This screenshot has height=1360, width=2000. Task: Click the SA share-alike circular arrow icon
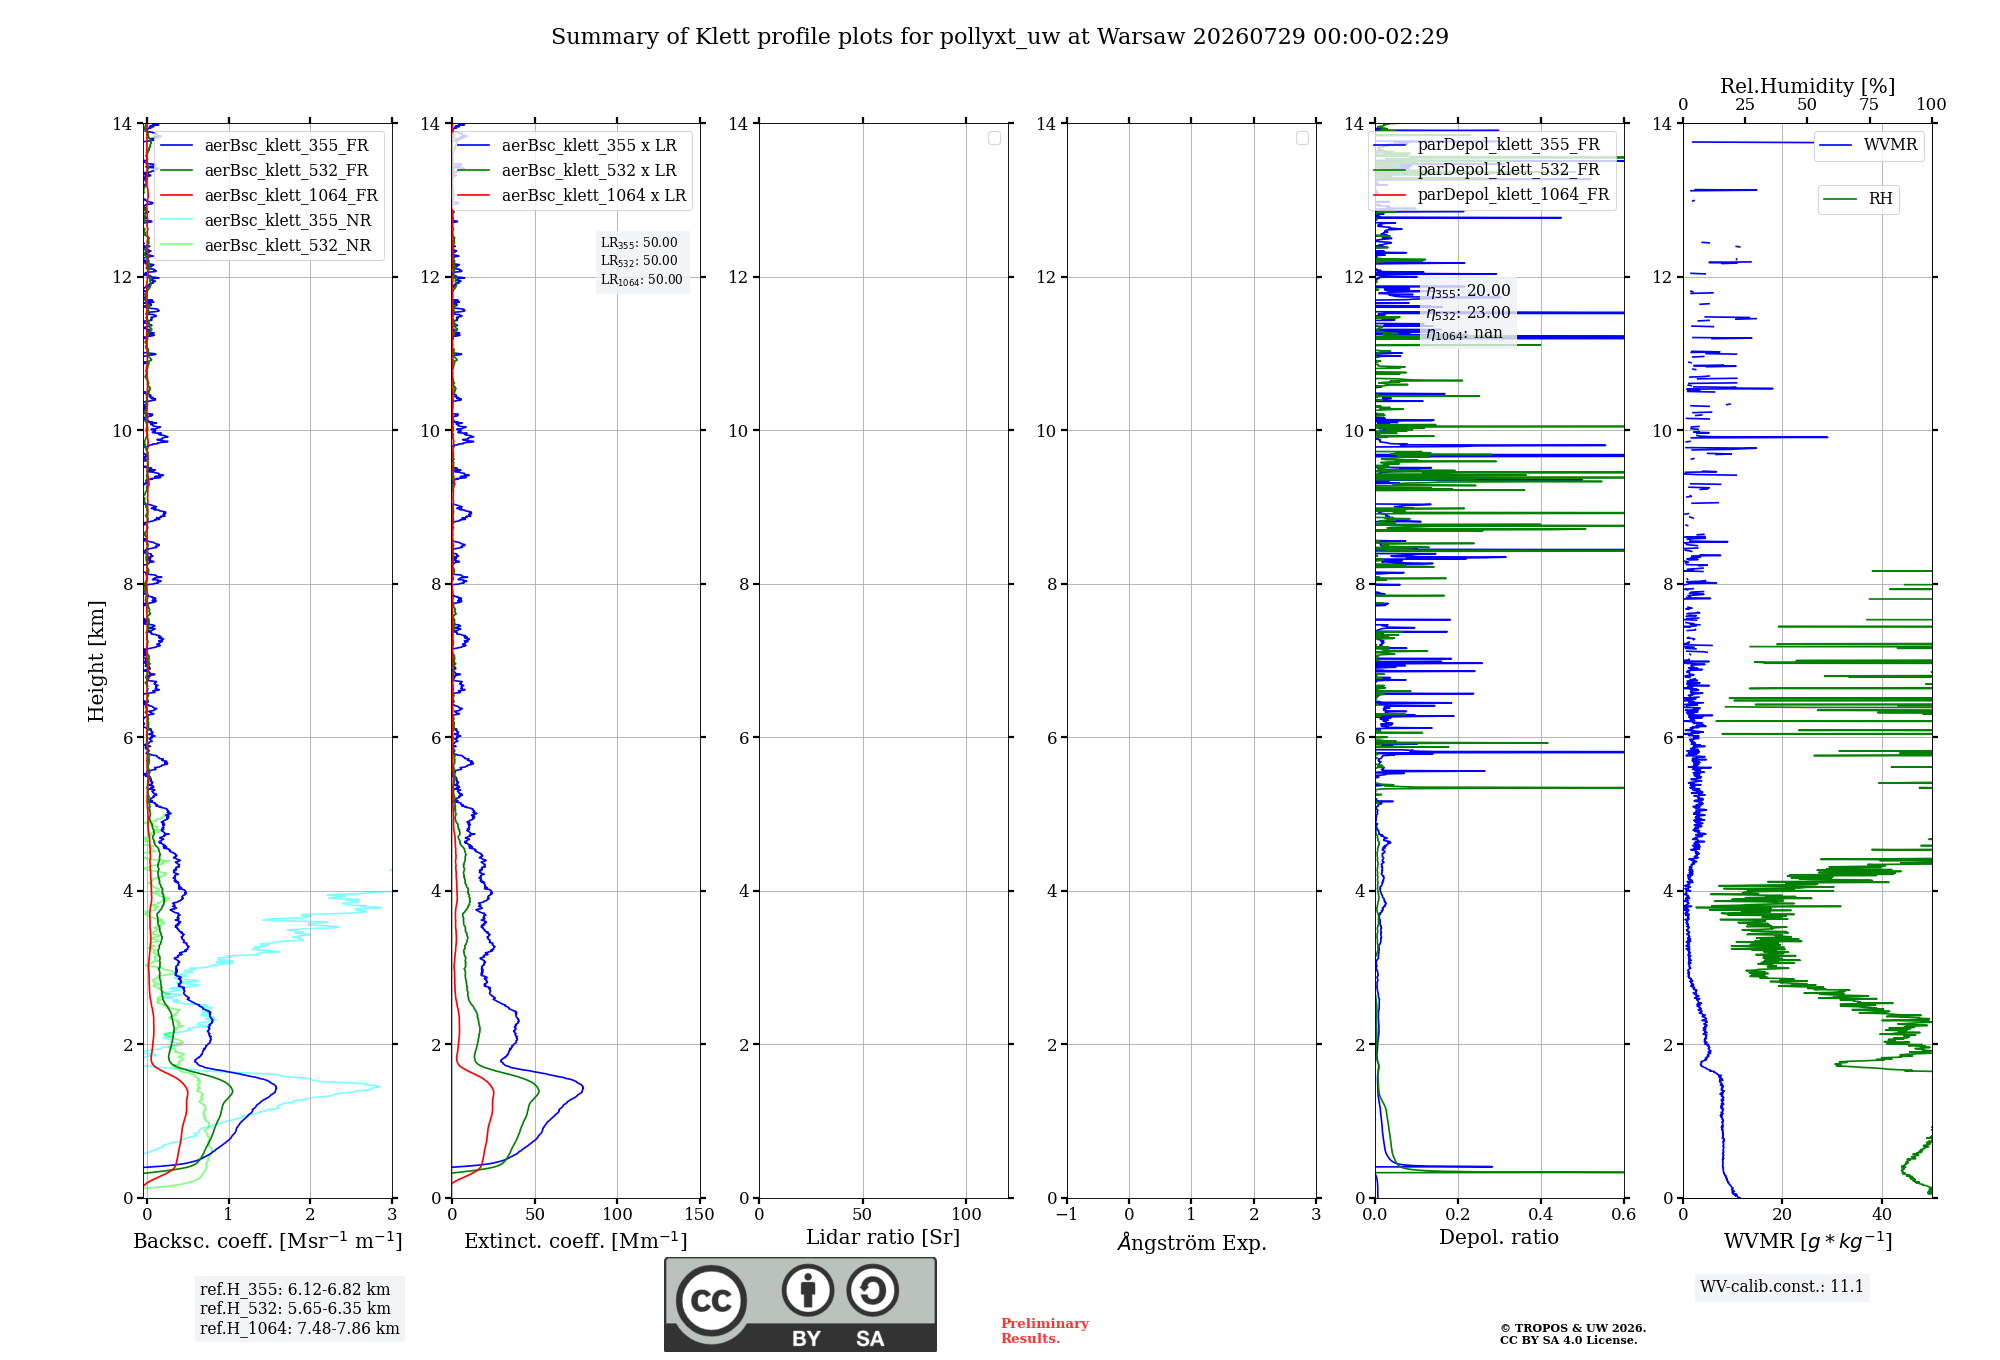872,1290
